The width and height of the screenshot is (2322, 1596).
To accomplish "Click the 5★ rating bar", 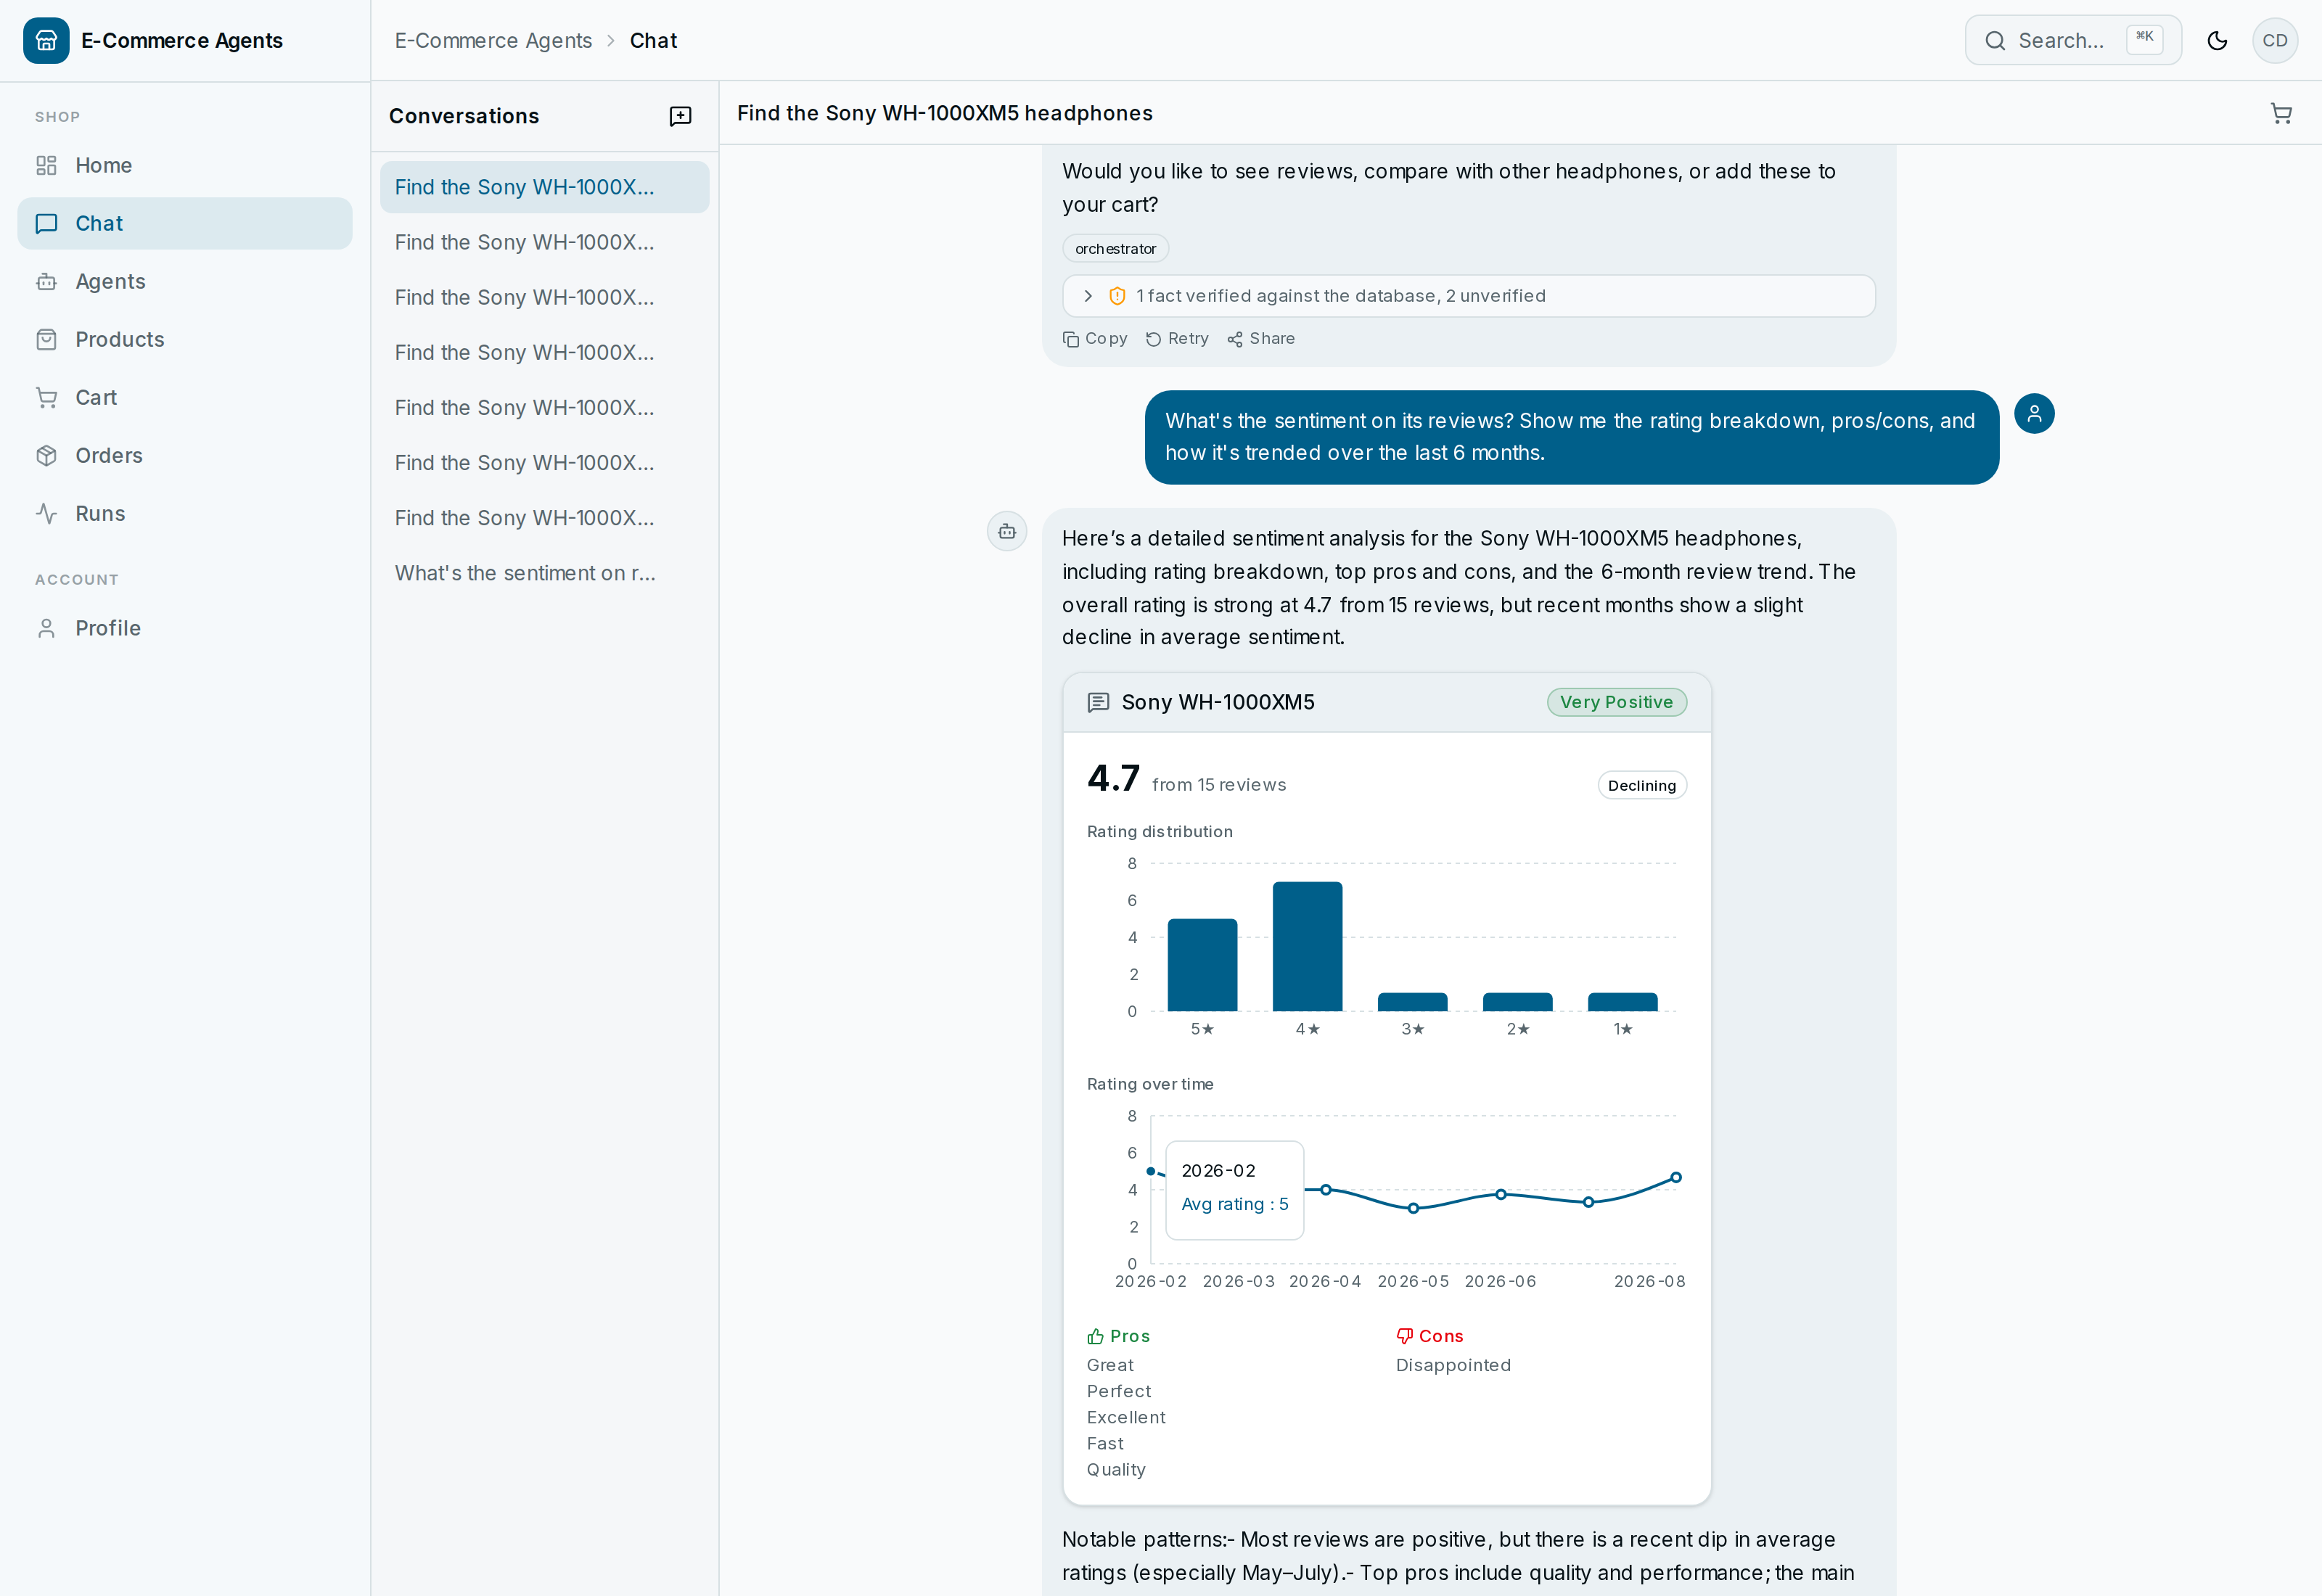I will pyautogui.click(x=1202, y=964).
